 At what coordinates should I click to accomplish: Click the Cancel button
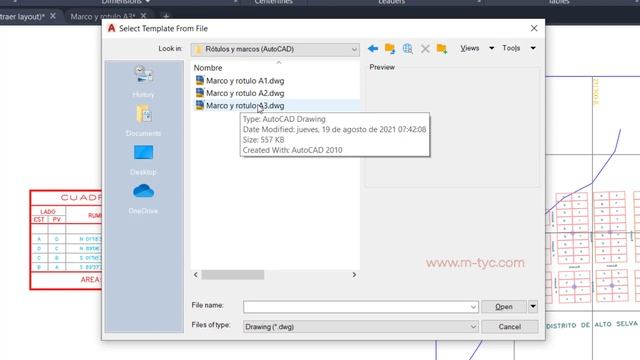click(x=509, y=327)
